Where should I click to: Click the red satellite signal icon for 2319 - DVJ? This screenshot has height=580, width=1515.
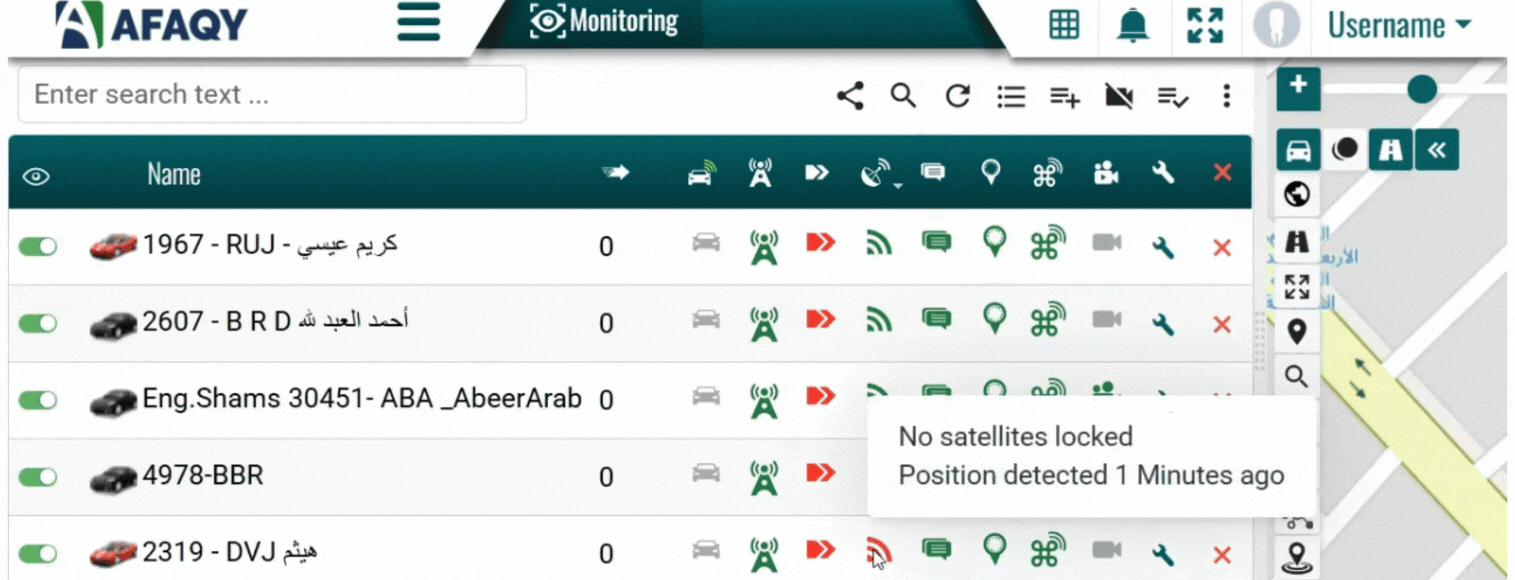point(878,550)
